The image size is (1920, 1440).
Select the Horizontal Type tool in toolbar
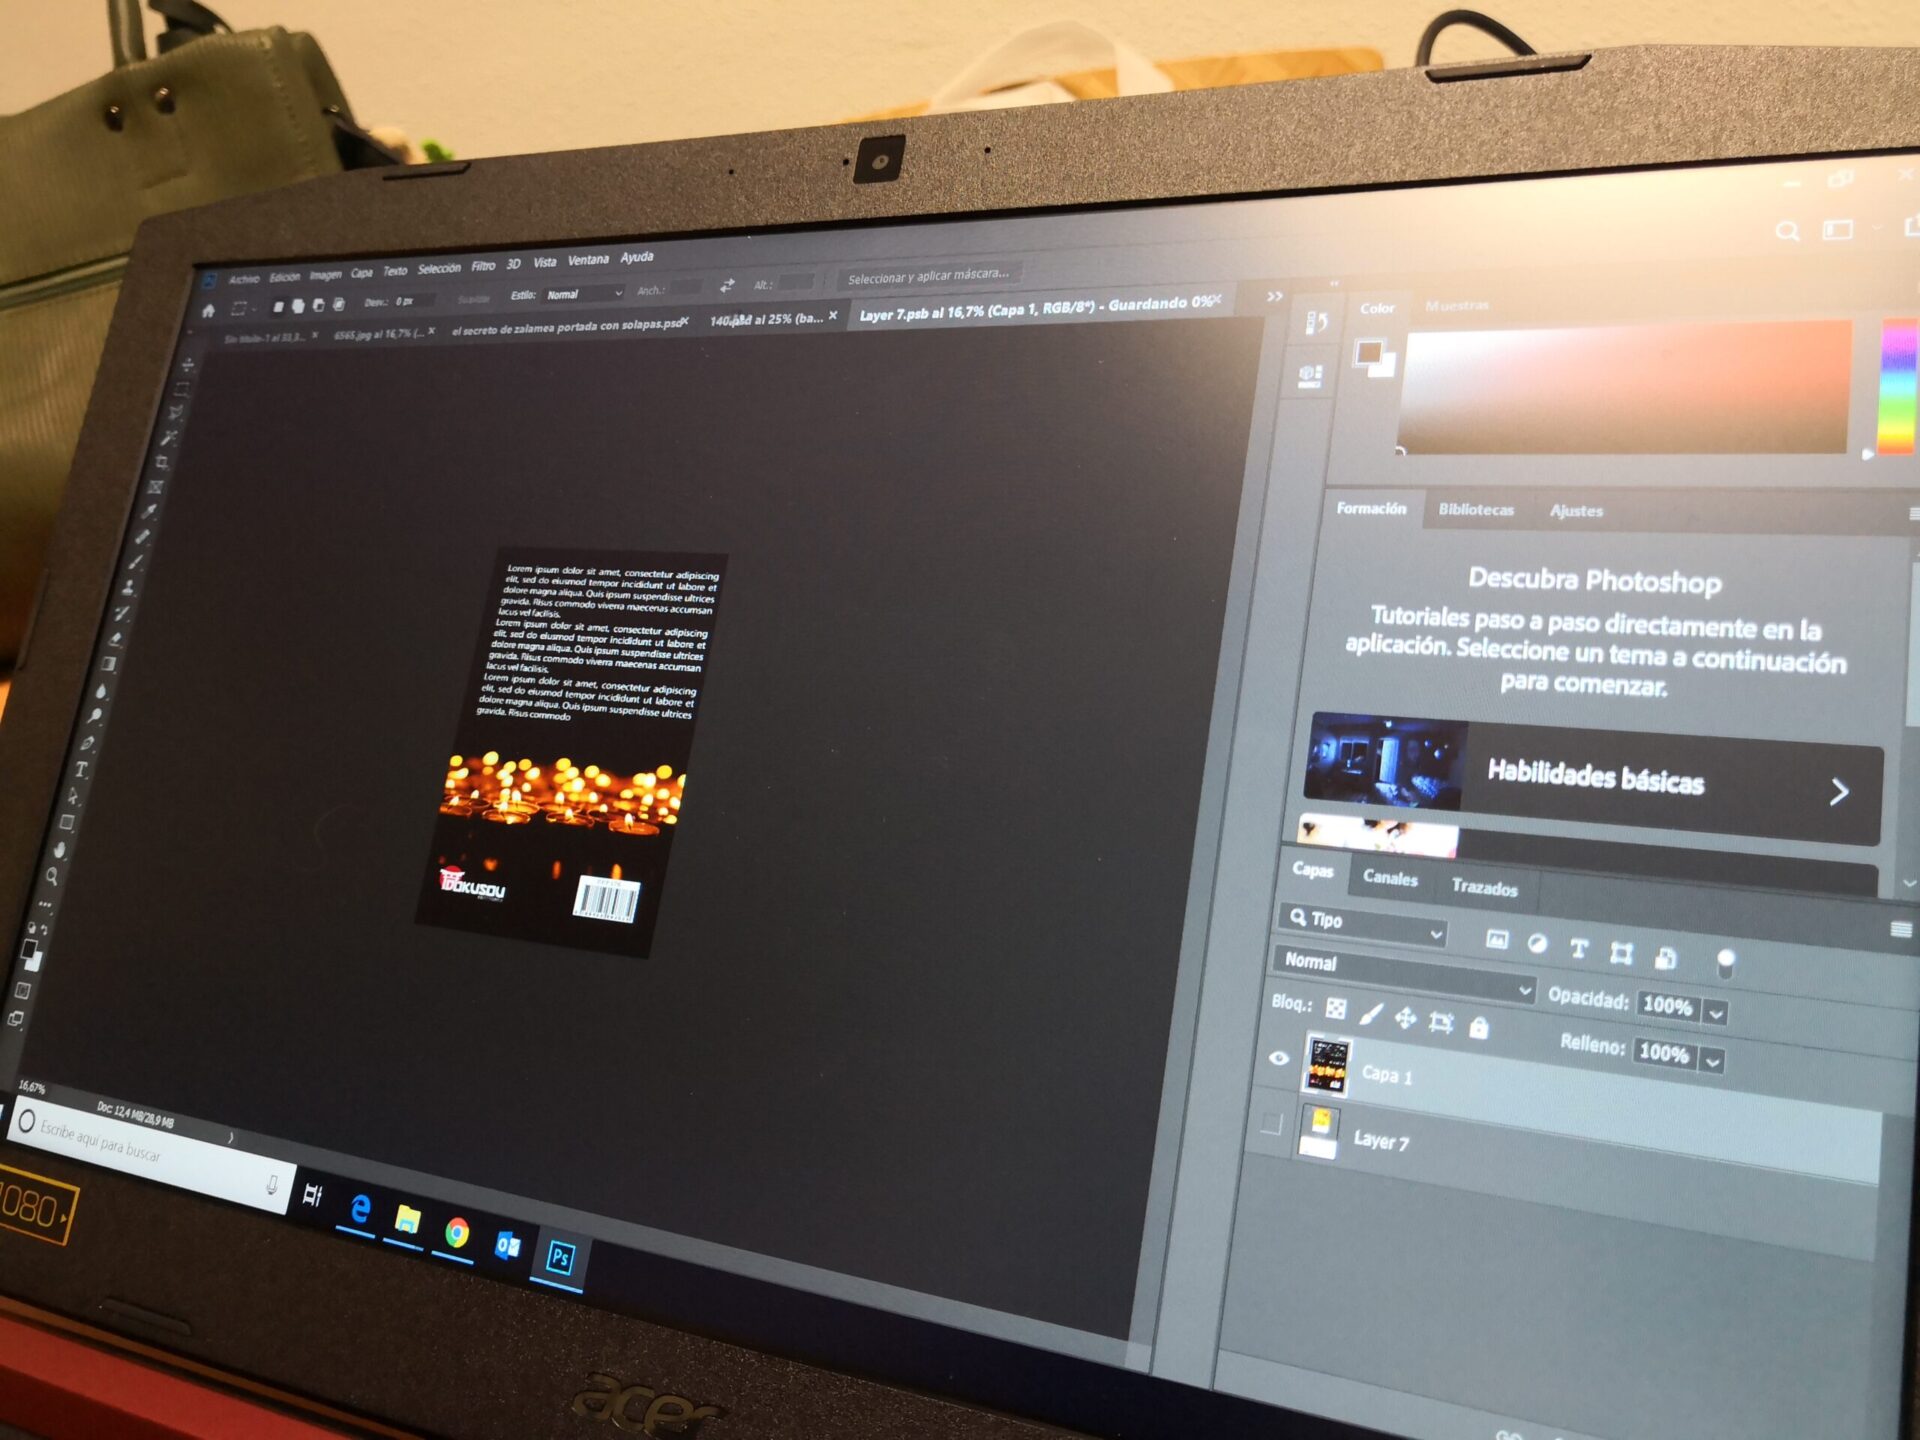click(x=81, y=770)
